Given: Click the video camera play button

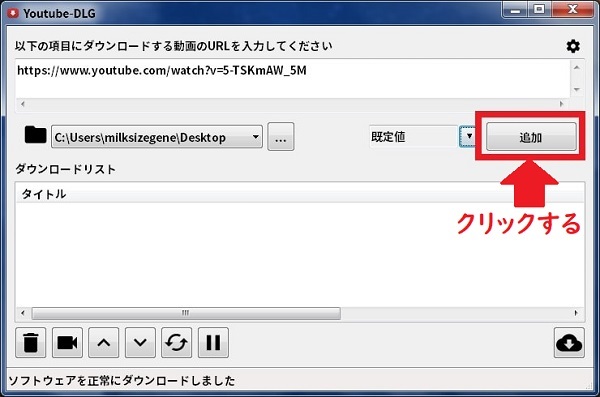Looking at the screenshot, I should pyautogui.click(x=67, y=342).
